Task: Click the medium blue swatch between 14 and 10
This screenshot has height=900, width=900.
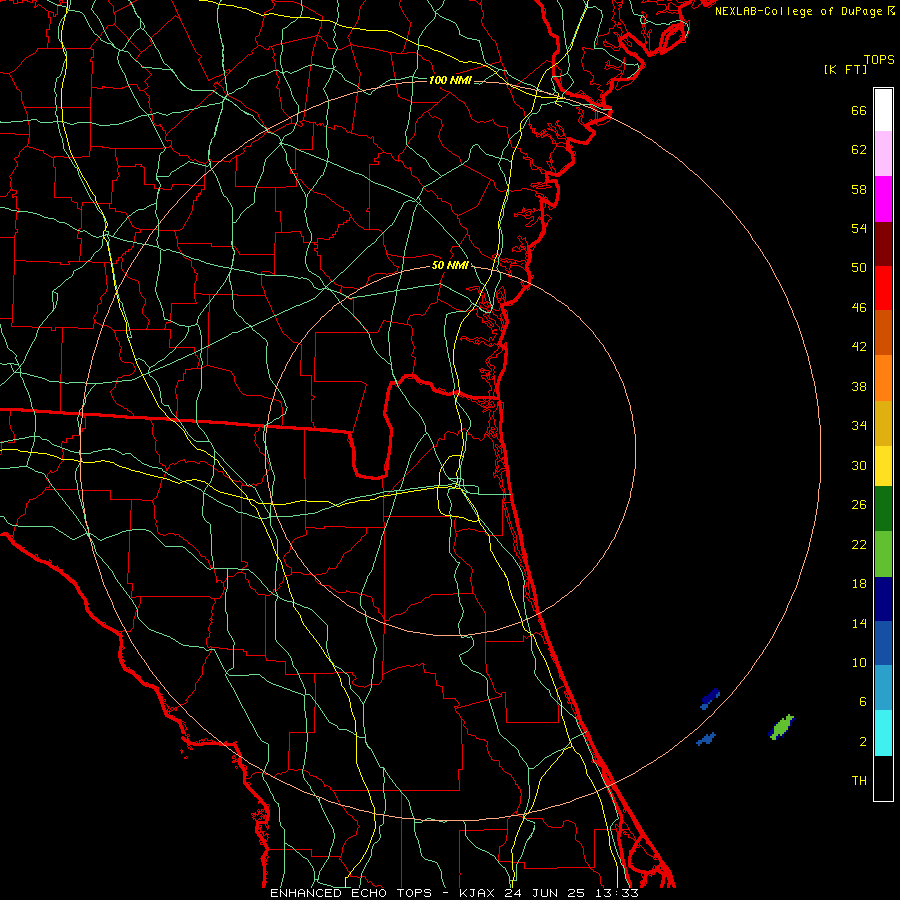Action: [x=883, y=643]
